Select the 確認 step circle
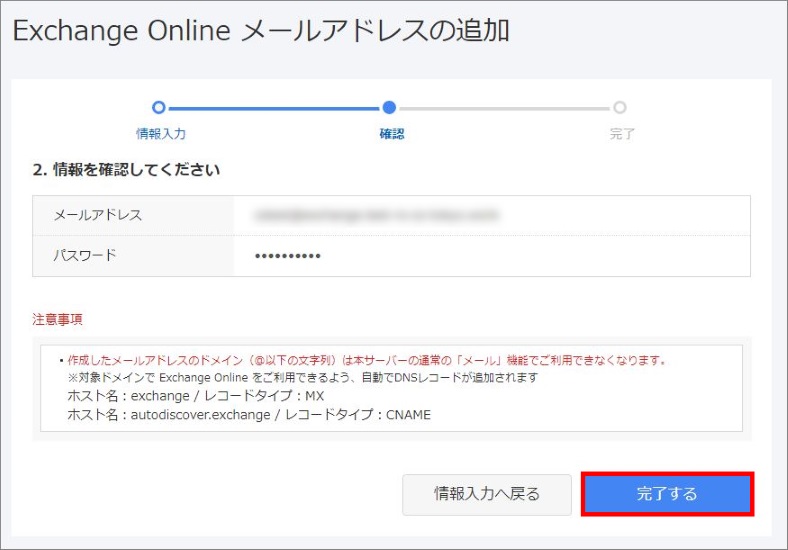The image size is (788, 550). click(389, 107)
